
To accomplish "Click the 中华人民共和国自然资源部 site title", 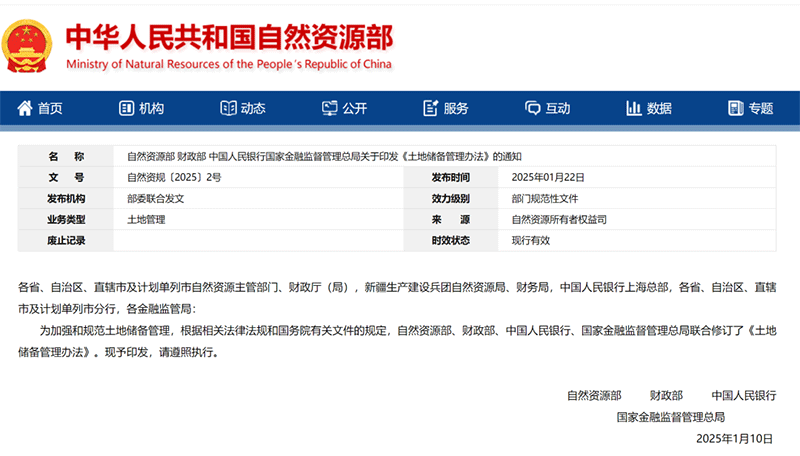I will point(228,36).
